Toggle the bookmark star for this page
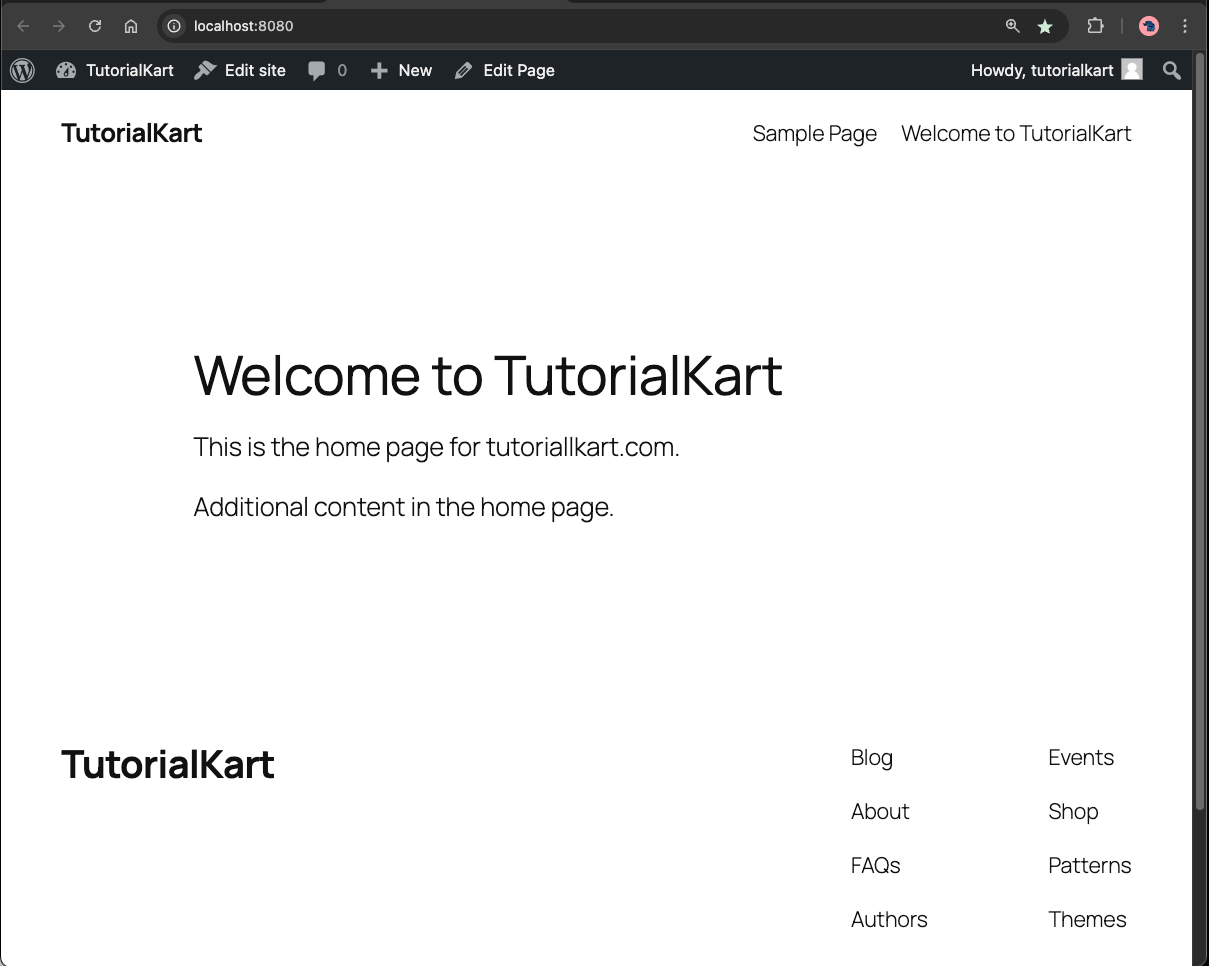Image resolution: width=1209 pixels, height=966 pixels. (1045, 26)
